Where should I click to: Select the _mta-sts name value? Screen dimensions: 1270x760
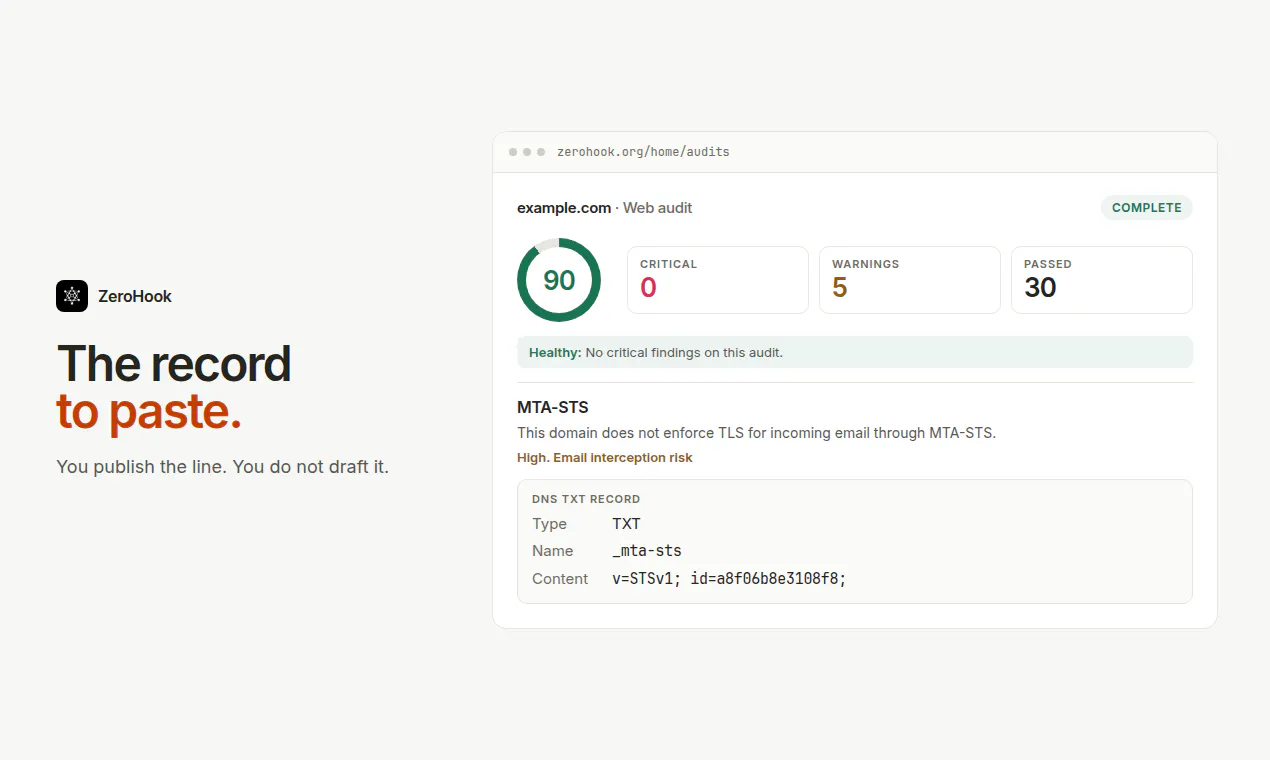647,551
